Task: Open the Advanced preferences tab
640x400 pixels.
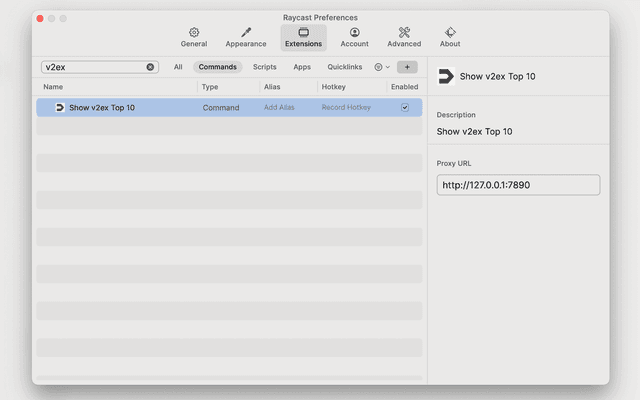Action: click(x=404, y=37)
